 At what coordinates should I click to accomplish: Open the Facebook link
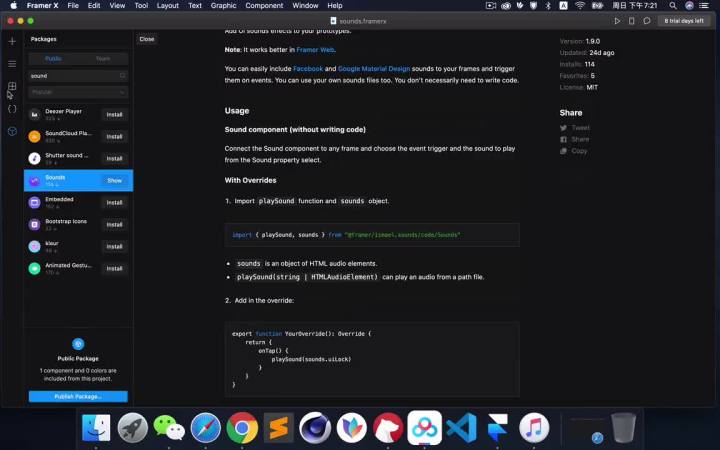pyautogui.click(x=308, y=68)
